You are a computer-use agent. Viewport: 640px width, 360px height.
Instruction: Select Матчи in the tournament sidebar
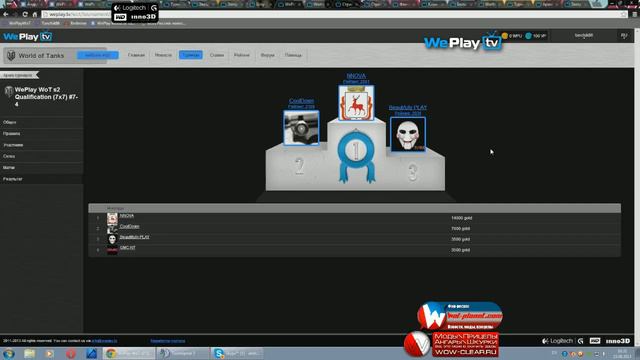[x=9, y=167]
